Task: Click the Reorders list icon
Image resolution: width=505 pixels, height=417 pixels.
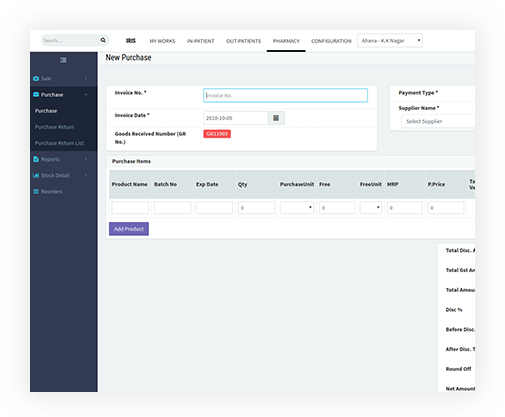Action: [x=36, y=191]
